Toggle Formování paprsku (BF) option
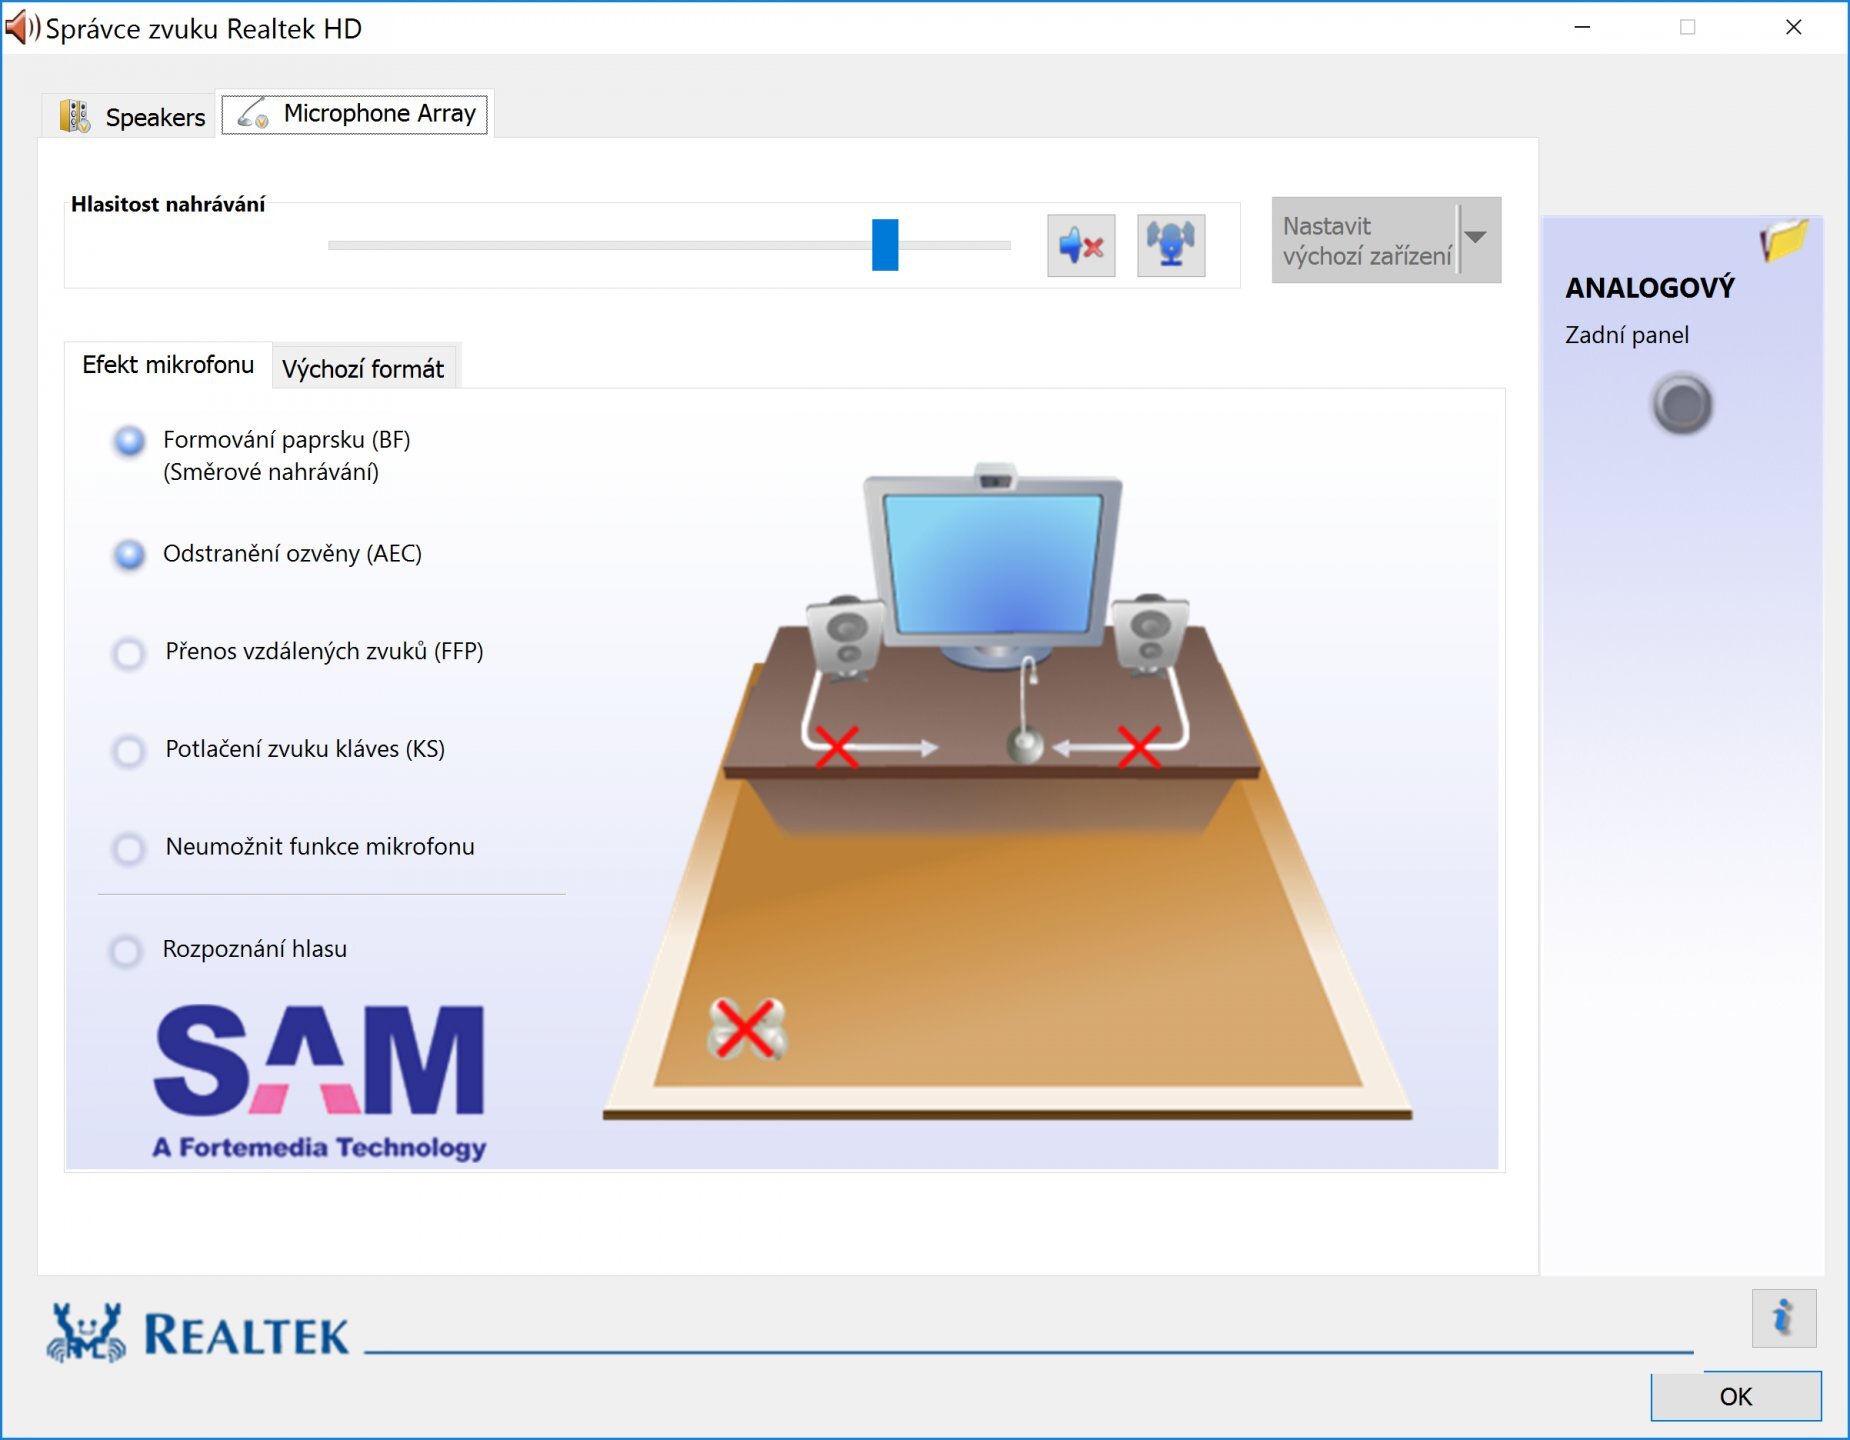This screenshot has width=1850, height=1440. coord(129,441)
